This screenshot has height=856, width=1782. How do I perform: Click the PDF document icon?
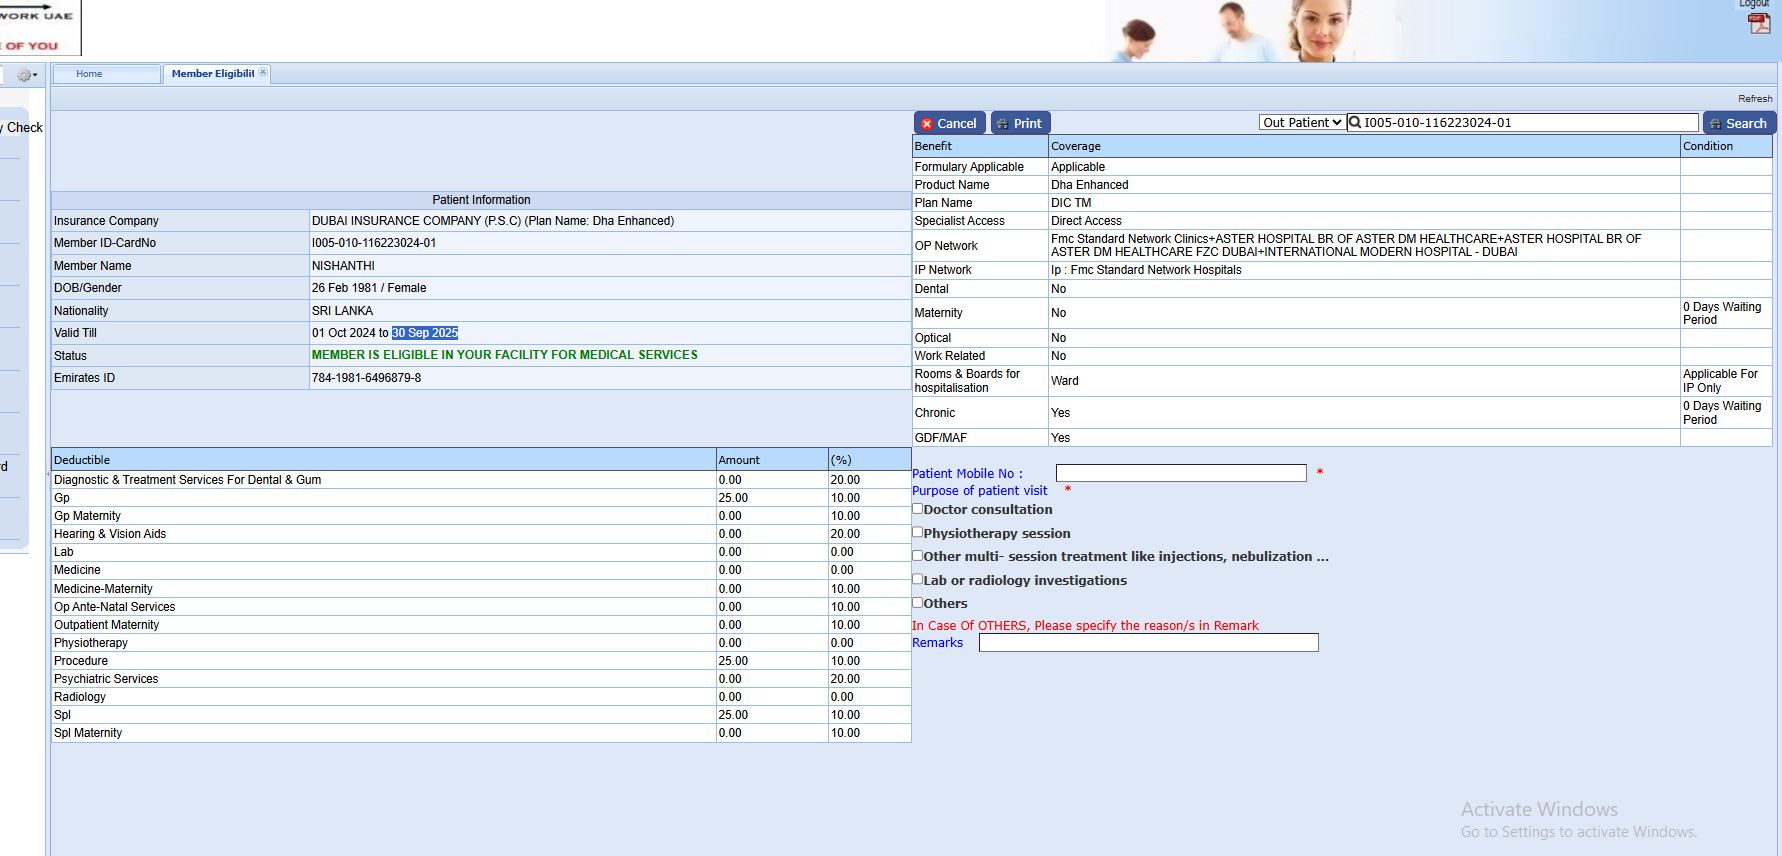[x=1759, y=24]
